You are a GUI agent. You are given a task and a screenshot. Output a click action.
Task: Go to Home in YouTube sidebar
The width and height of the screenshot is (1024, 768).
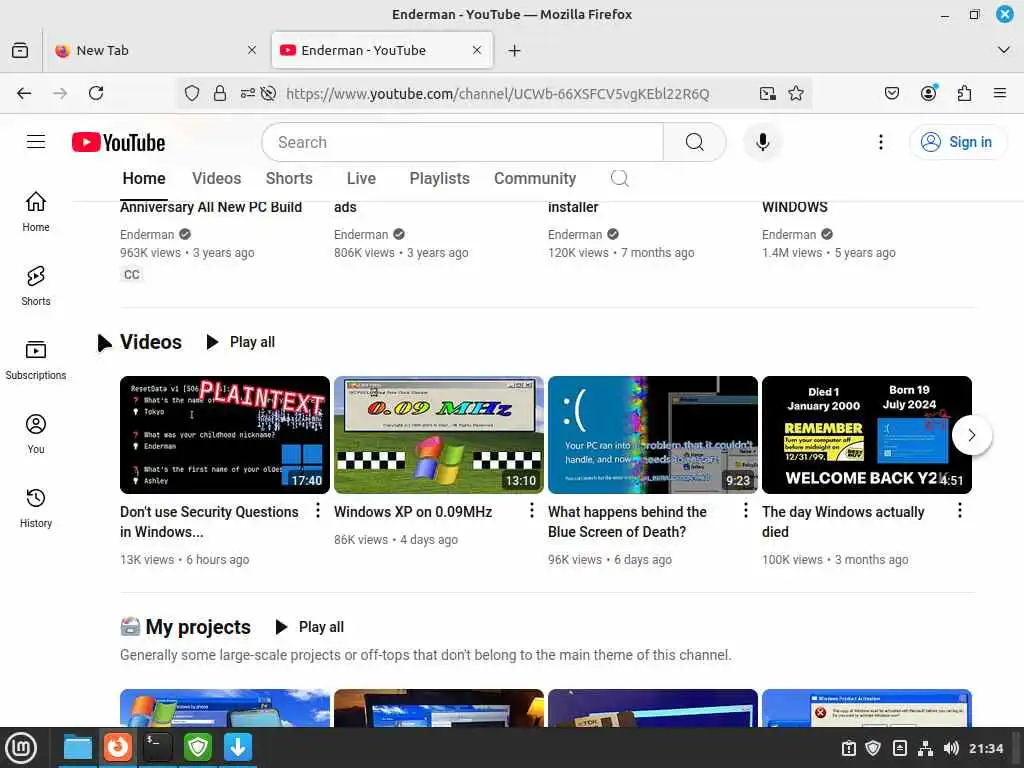pos(36,212)
